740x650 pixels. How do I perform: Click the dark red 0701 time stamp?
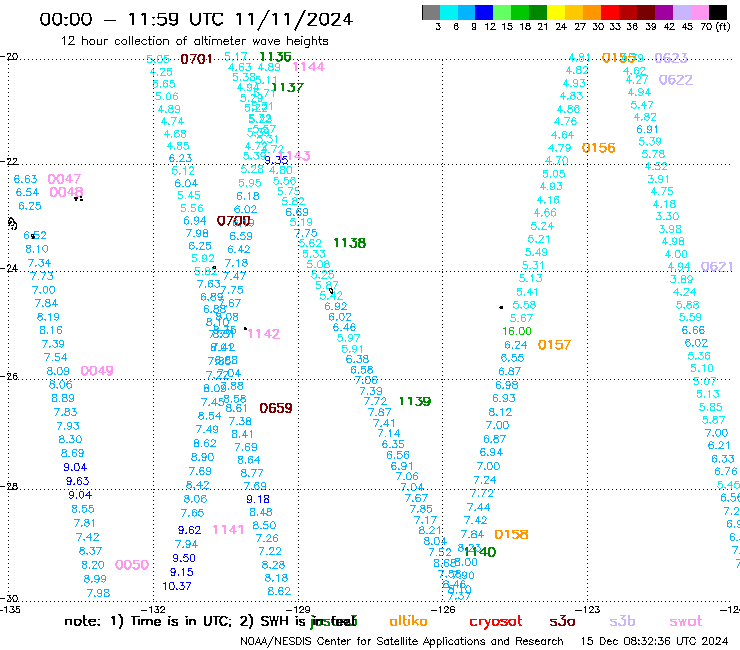pos(196,59)
